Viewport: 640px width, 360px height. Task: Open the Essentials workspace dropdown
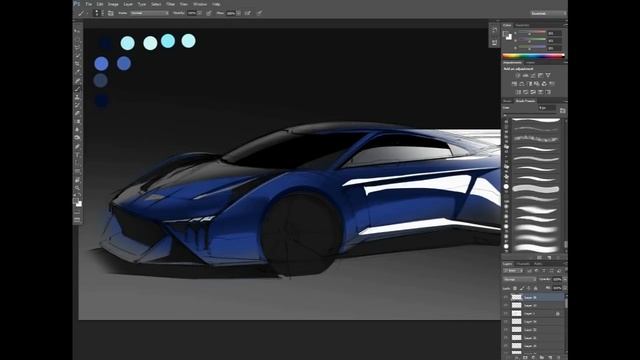(549, 13)
